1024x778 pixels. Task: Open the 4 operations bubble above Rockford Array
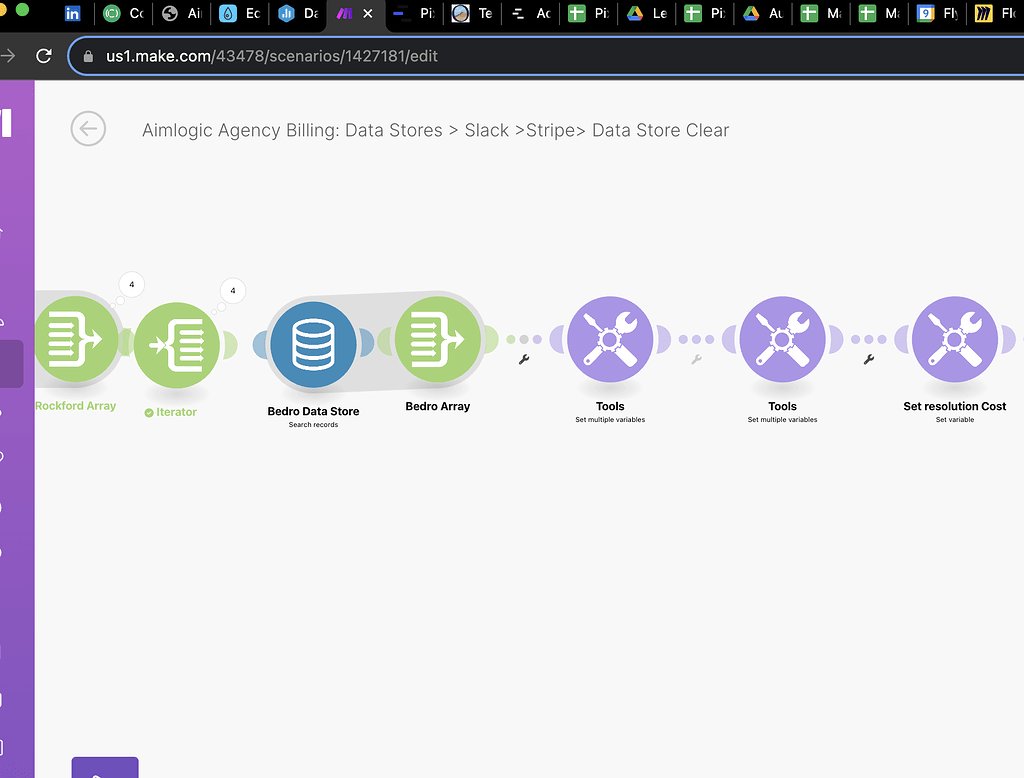[131, 284]
